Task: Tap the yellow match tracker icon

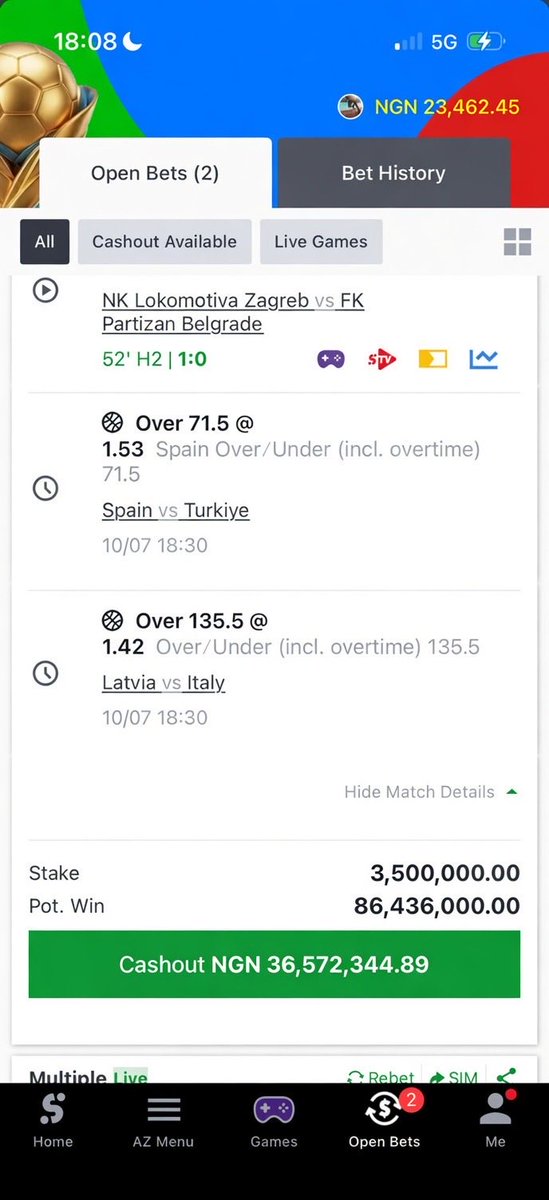Action: point(432,358)
